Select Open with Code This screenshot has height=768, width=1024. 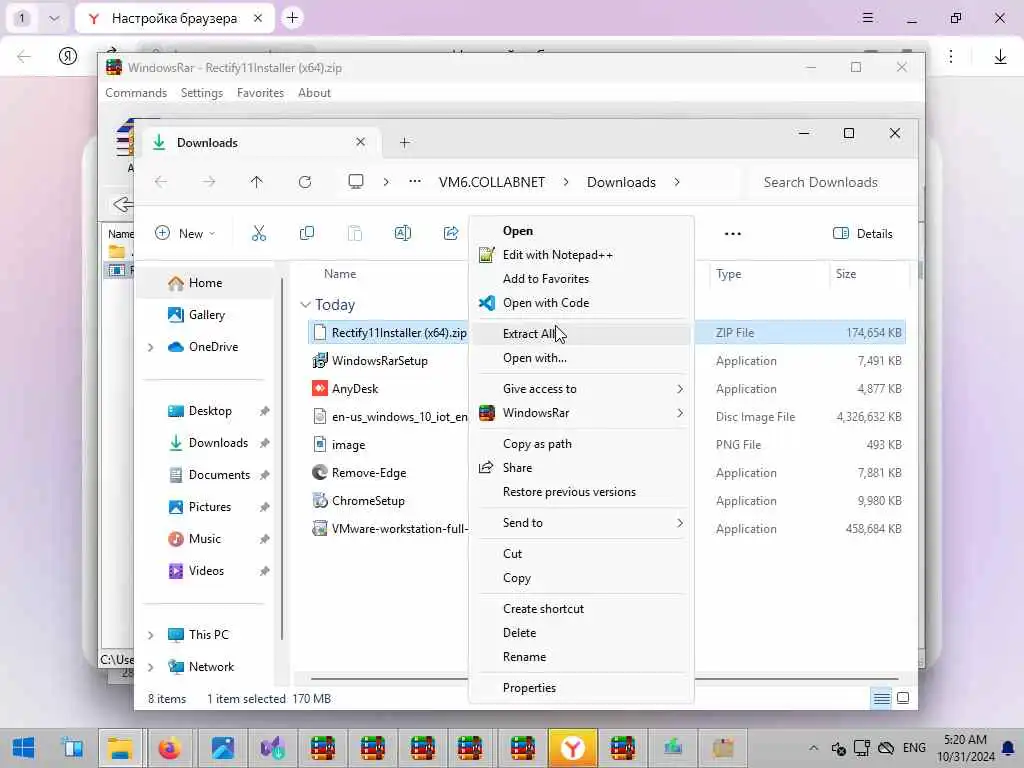[581, 302]
